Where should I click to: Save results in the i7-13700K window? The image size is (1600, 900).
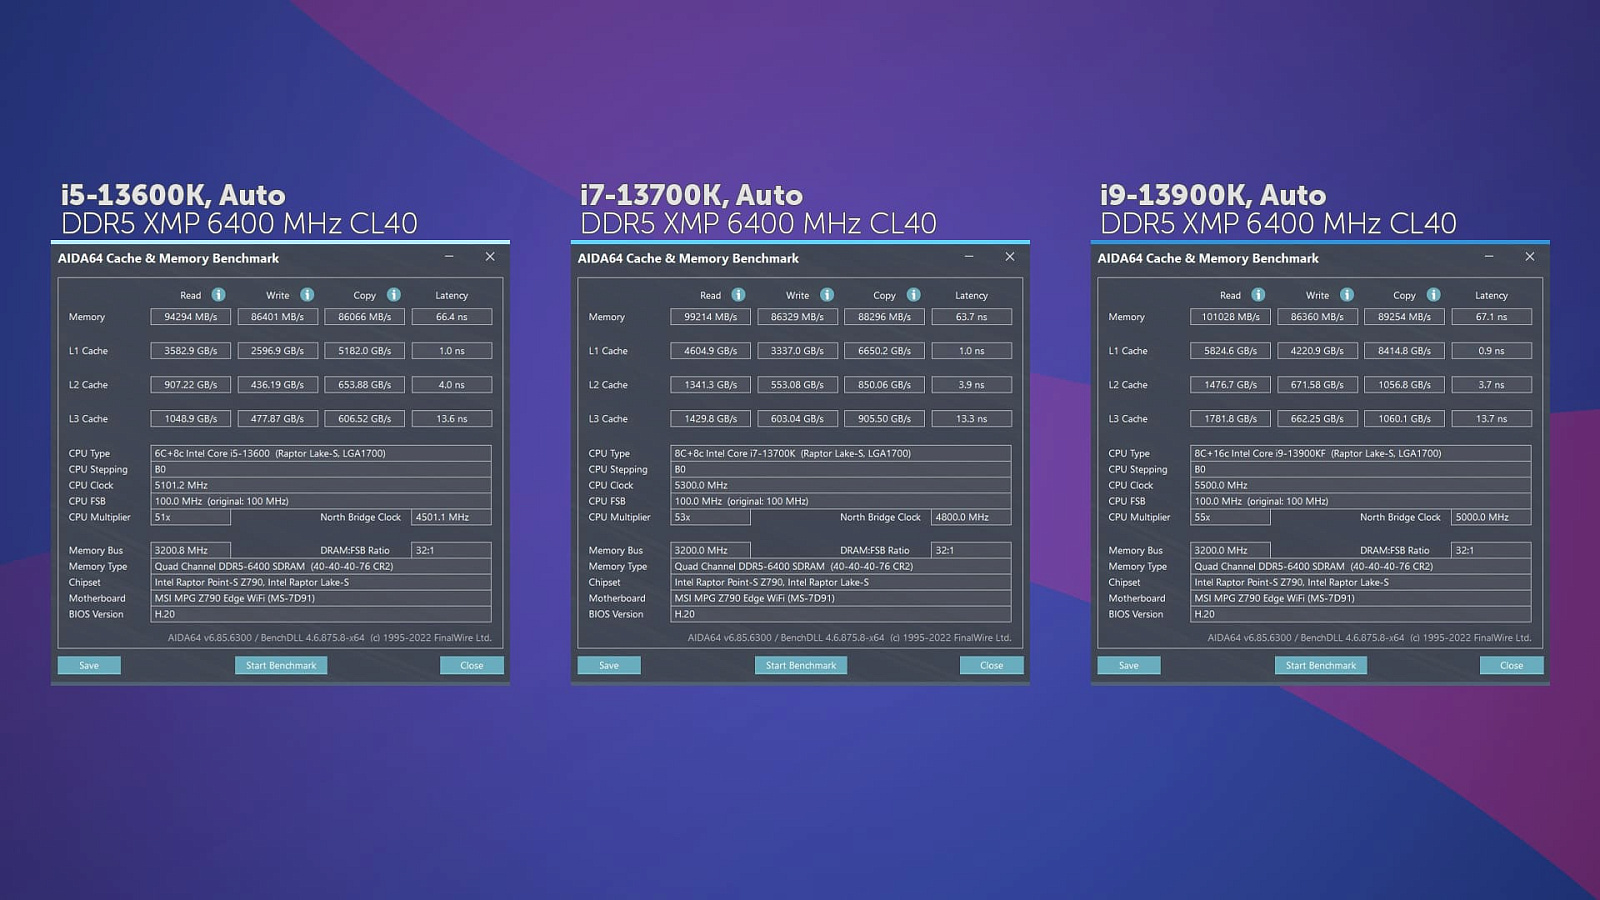coord(609,666)
